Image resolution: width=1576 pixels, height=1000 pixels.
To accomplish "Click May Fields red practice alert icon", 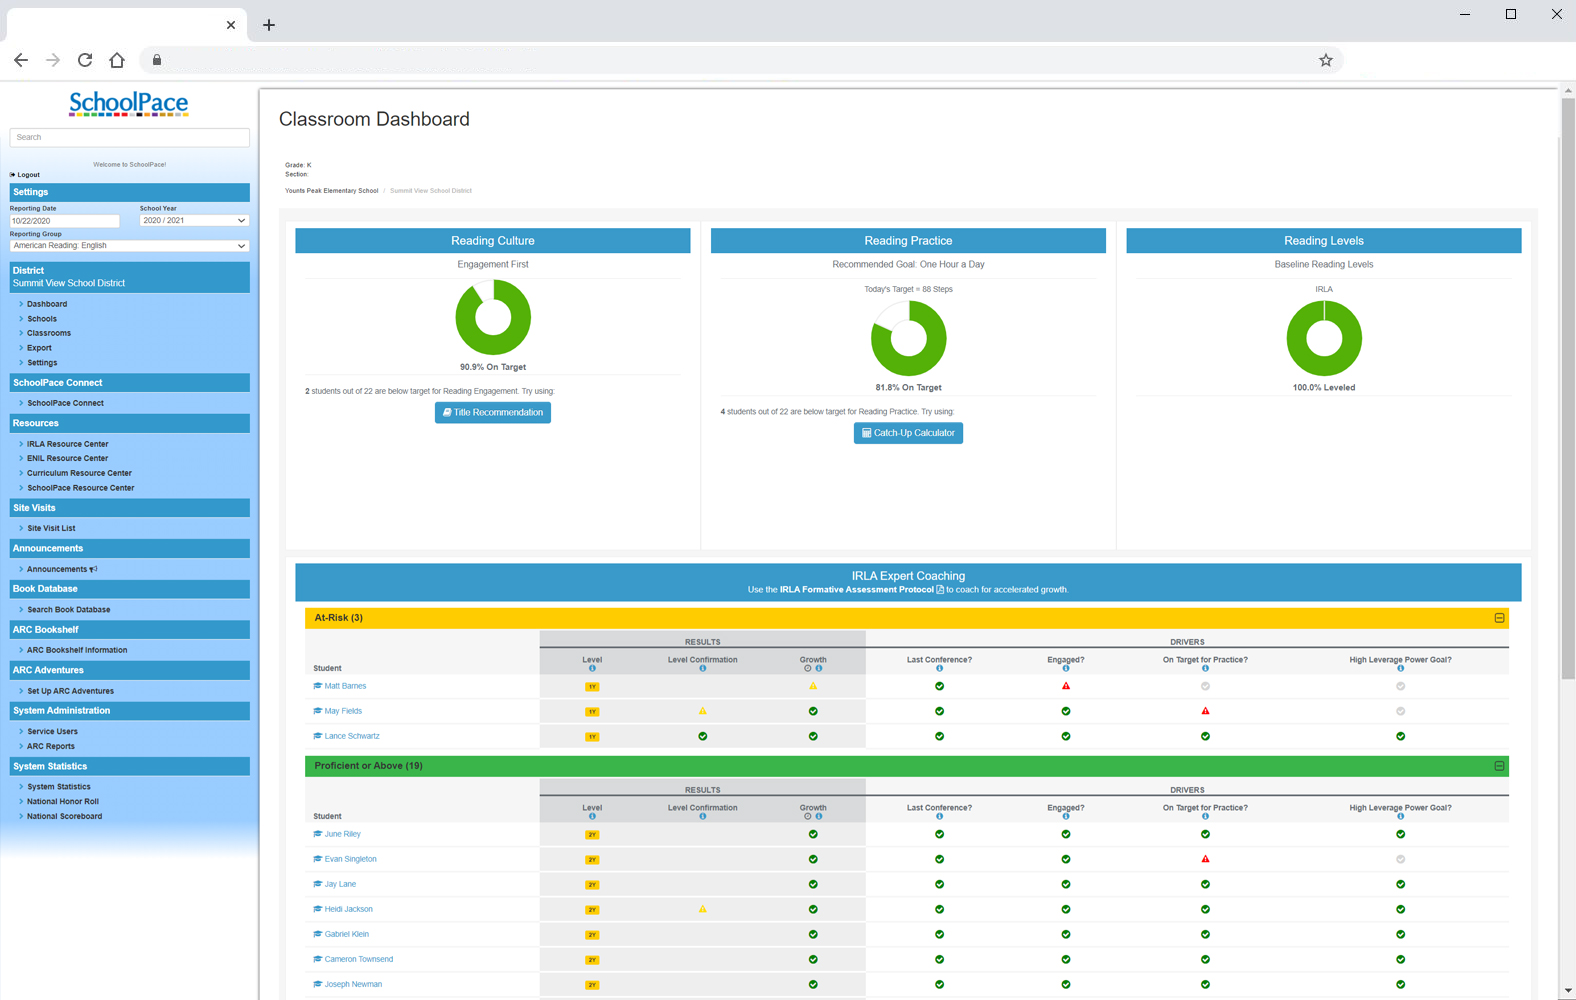I will point(1205,711).
